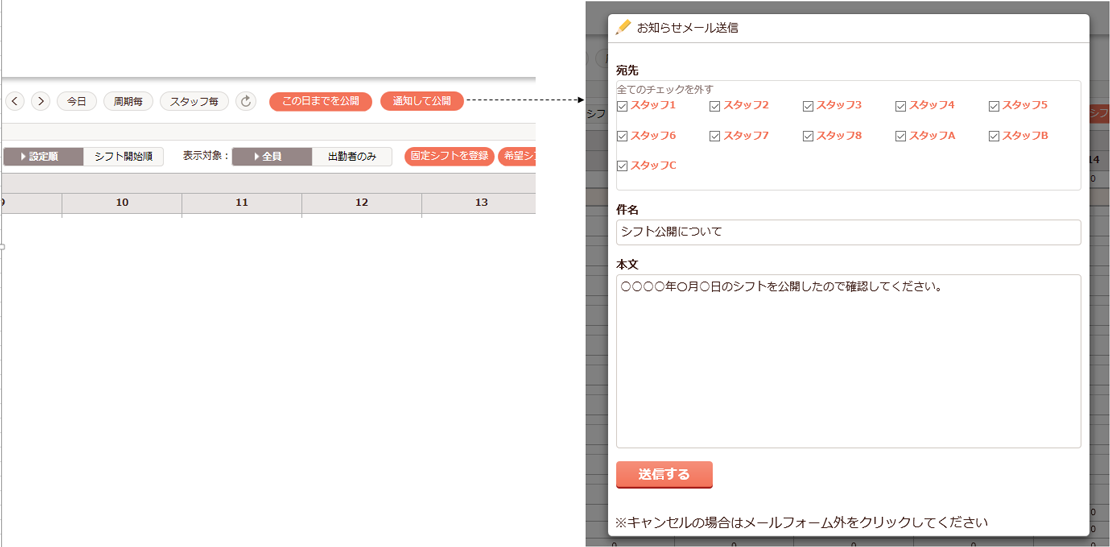Viewport: 1110px width, 547px height.
Task: Switch to 周期毎 view
Action: click(128, 101)
